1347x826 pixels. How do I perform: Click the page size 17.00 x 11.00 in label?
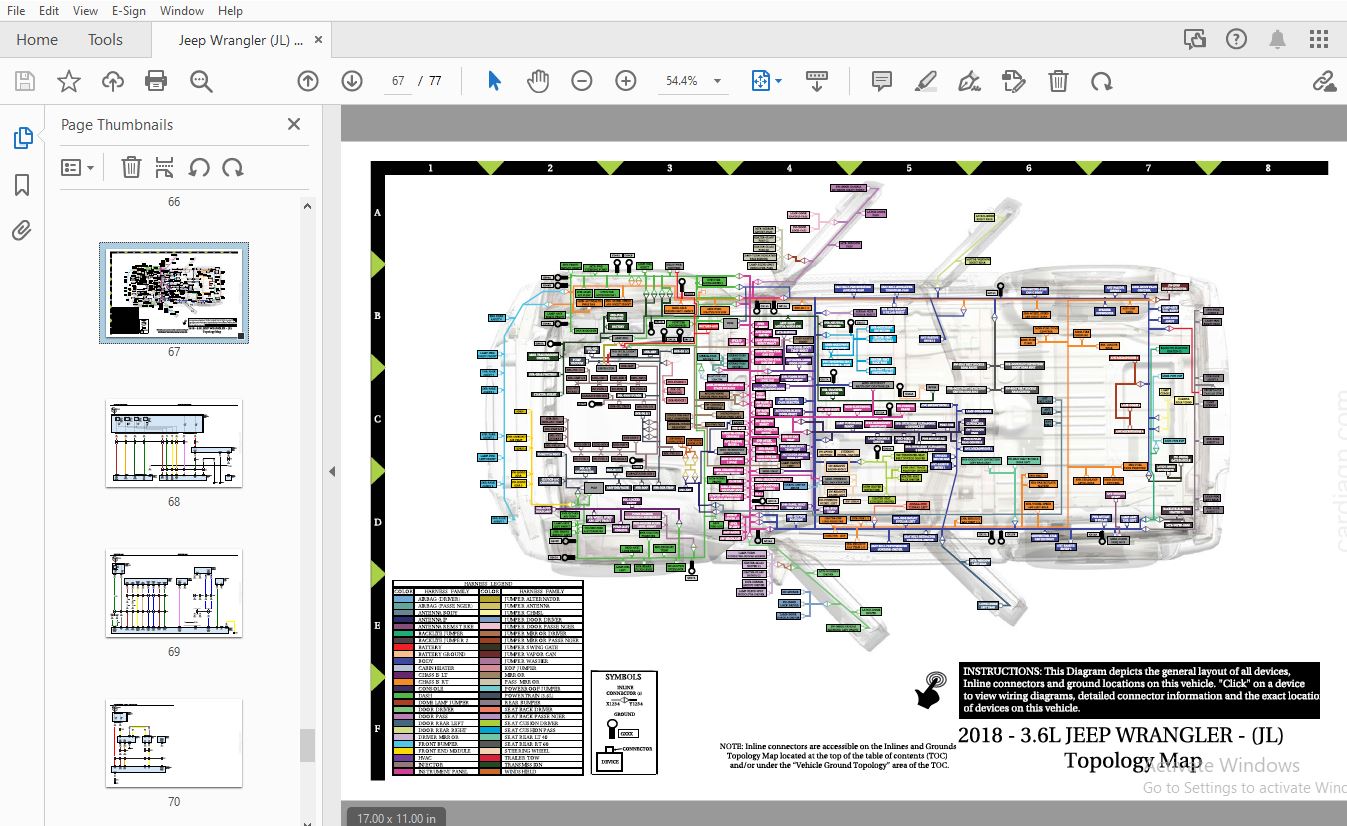pyautogui.click(x=396, y=818)
